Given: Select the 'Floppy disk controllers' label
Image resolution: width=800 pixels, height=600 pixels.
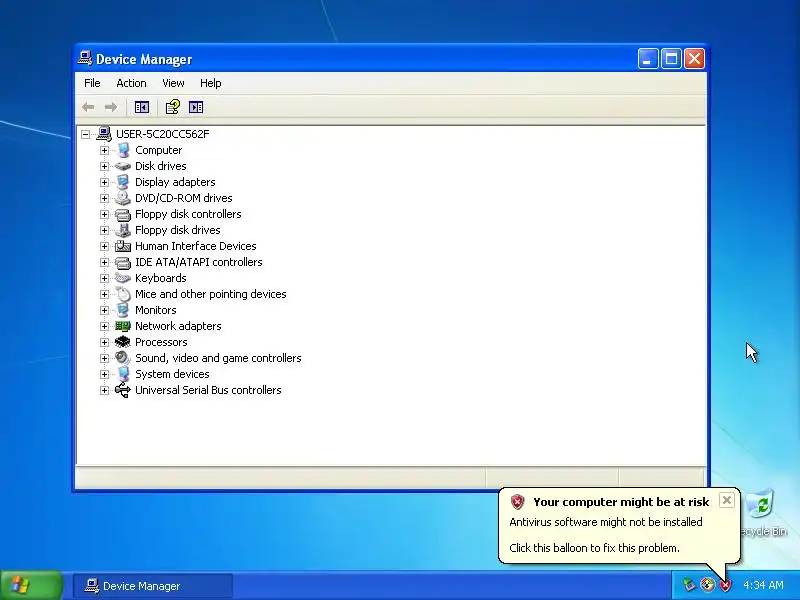Looking at the screenshot, I should tap(188, 214).
